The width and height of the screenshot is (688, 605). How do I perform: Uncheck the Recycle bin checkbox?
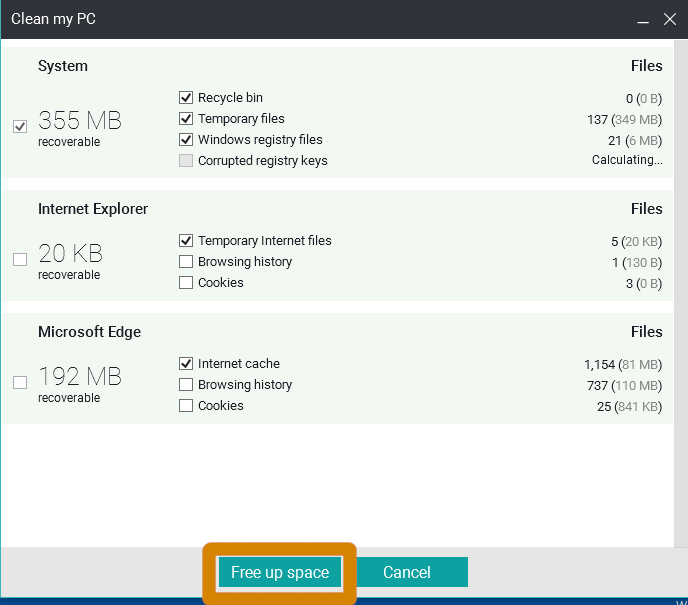pos(186,97)
